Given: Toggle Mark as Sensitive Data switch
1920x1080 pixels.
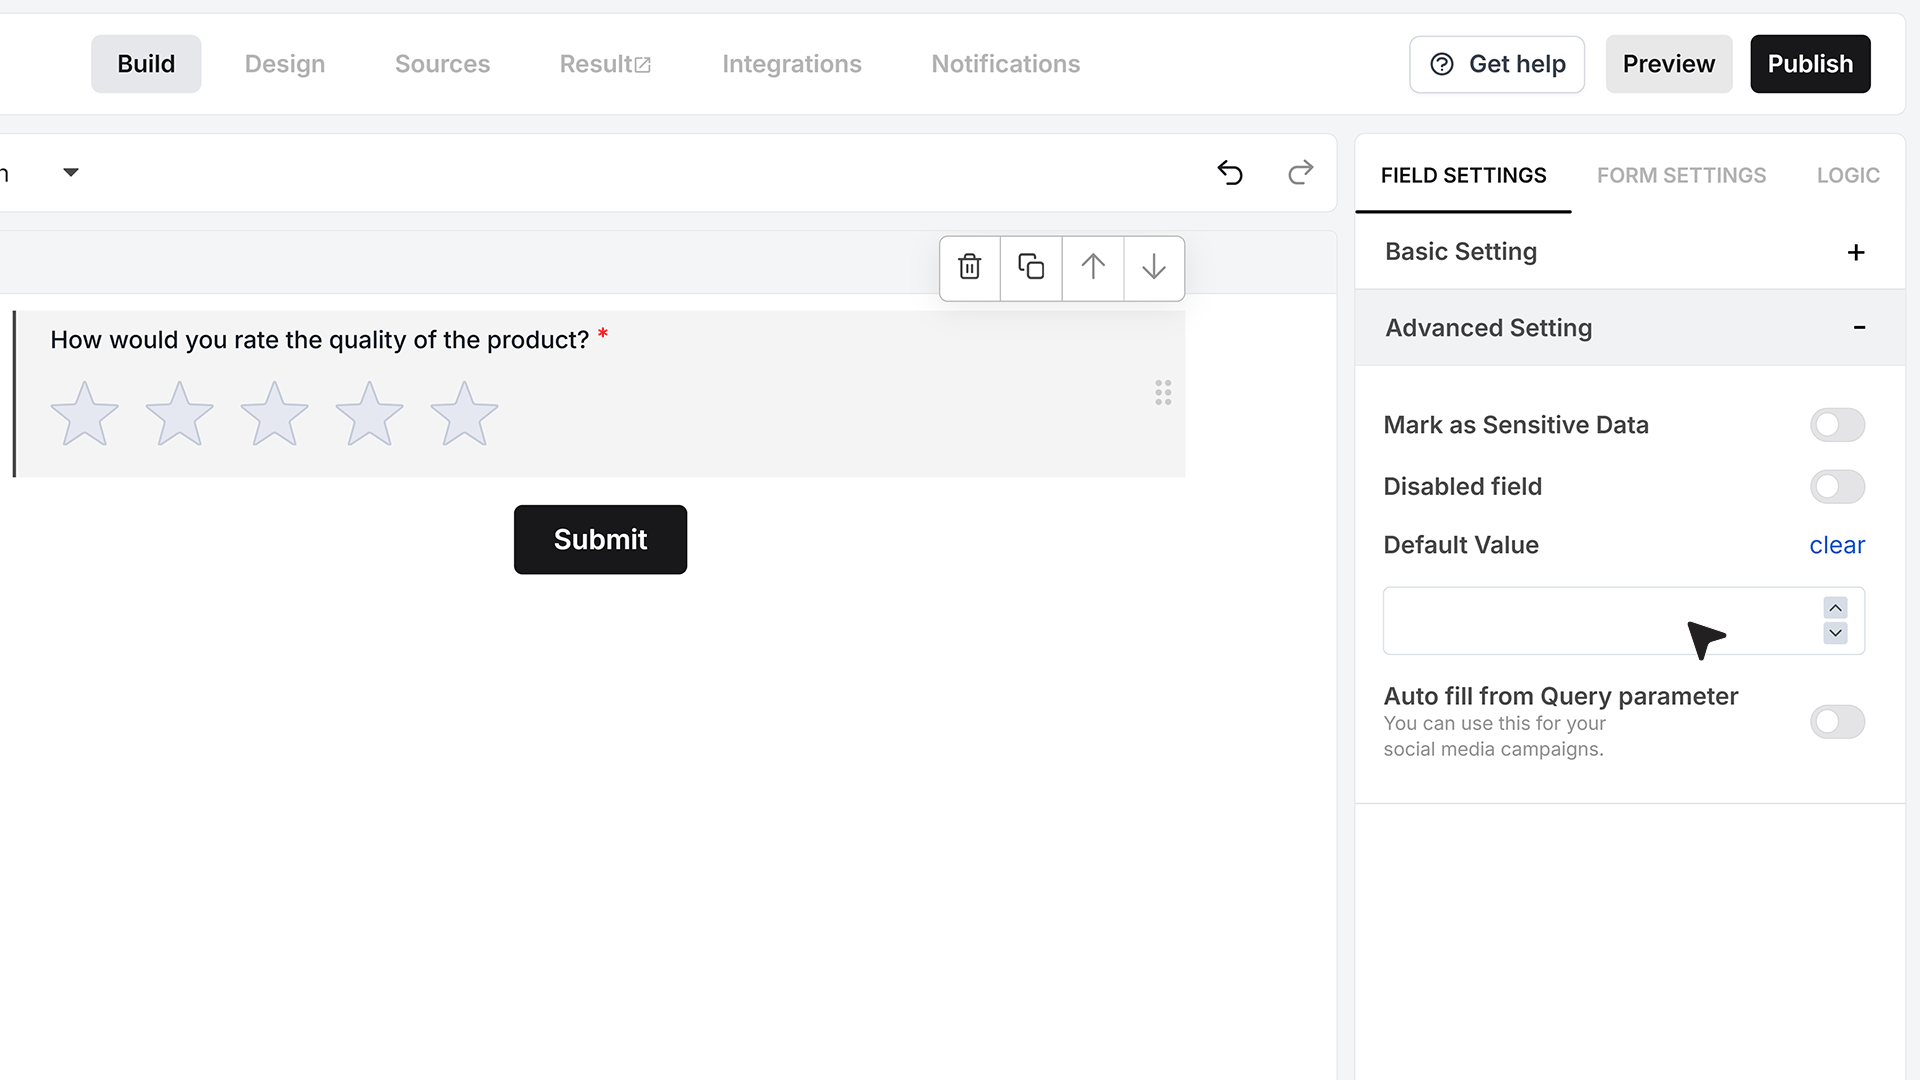Looking at the screenshot, I should (x=1837, y=425).
